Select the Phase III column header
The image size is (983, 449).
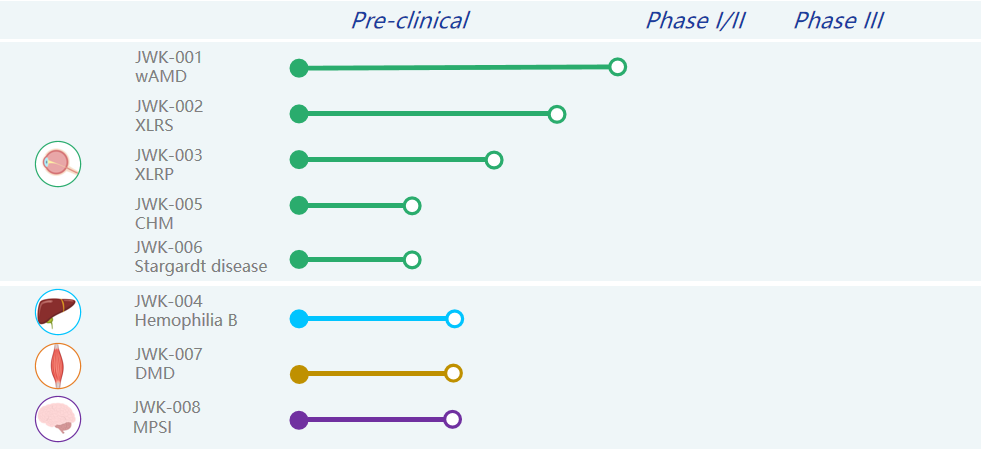click(839, 20)
